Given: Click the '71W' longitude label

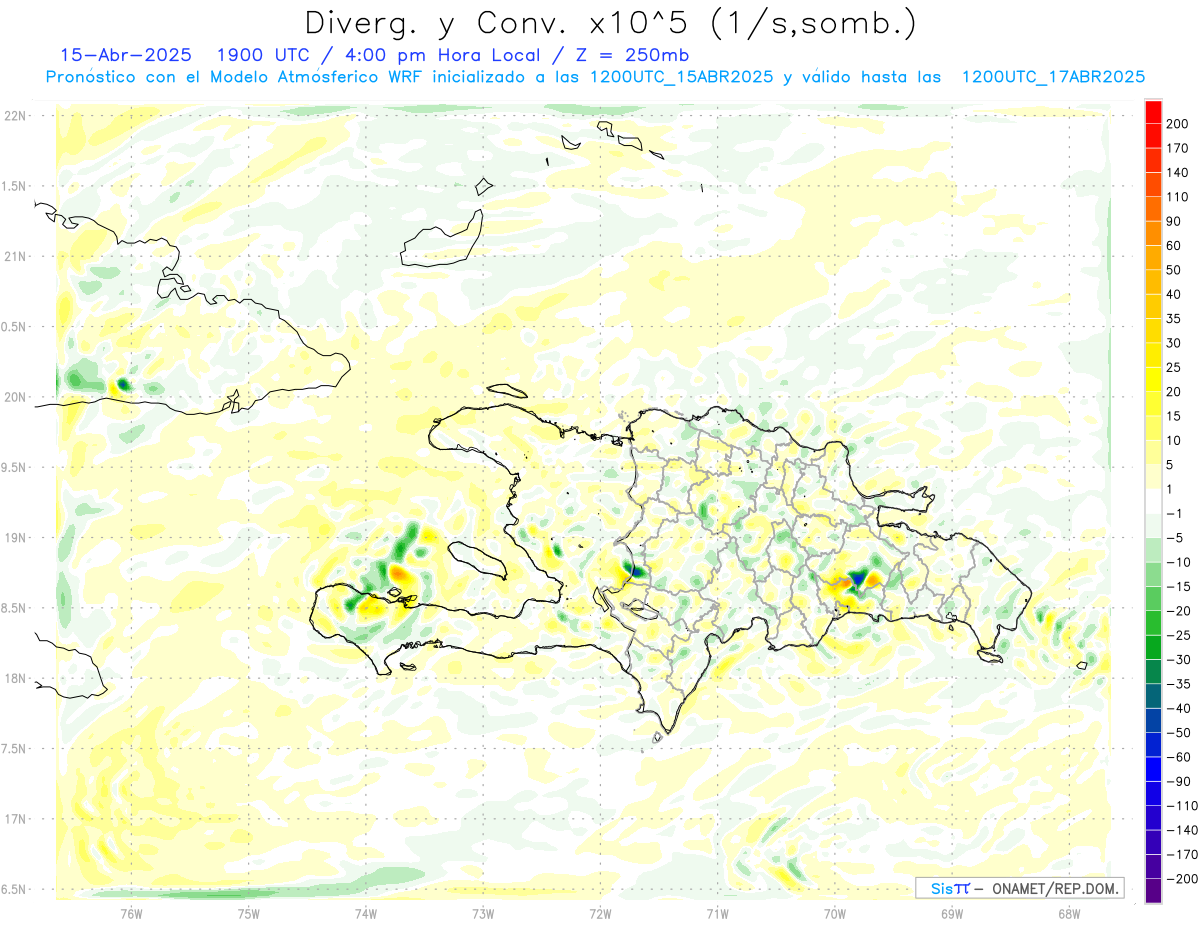Looking at the screenshot, I should pyautogui.click(x=717, y=912).
